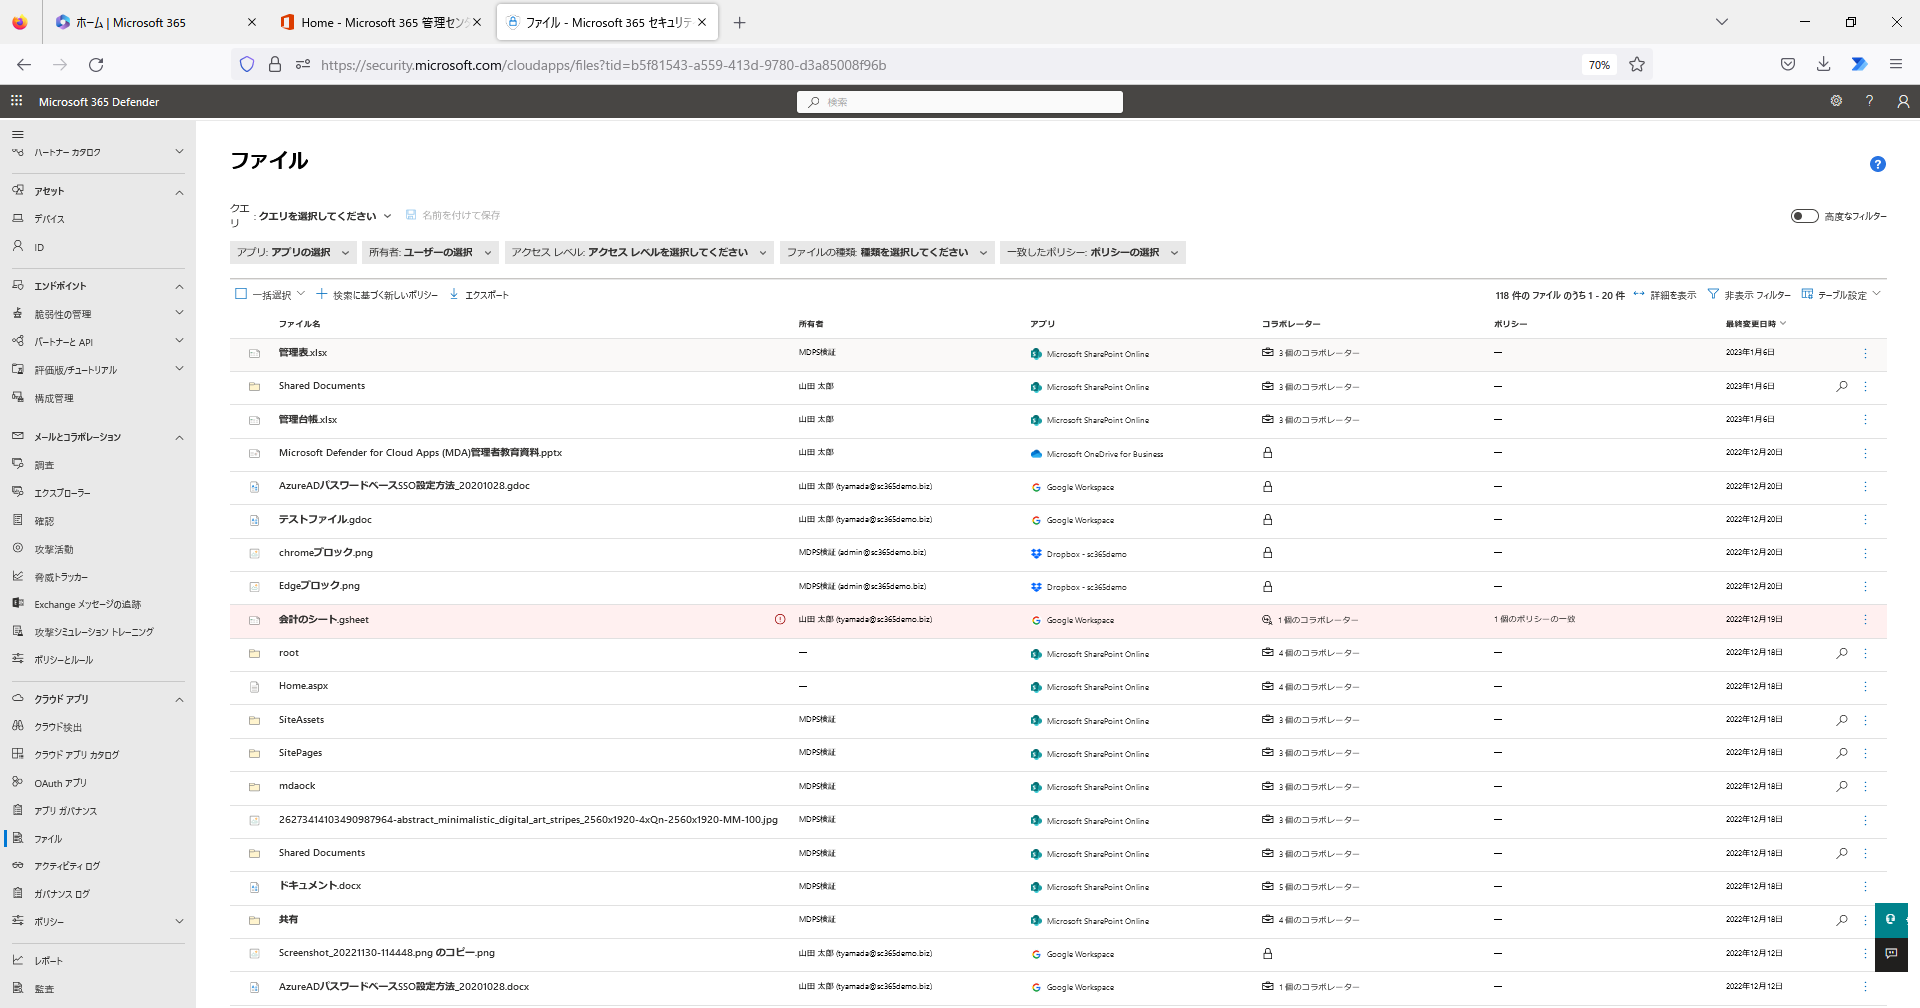The width and height of the screenshot is (1920, 1008).
Task: Expand the ポリシー sidebar section
Action: click(179, 921)
